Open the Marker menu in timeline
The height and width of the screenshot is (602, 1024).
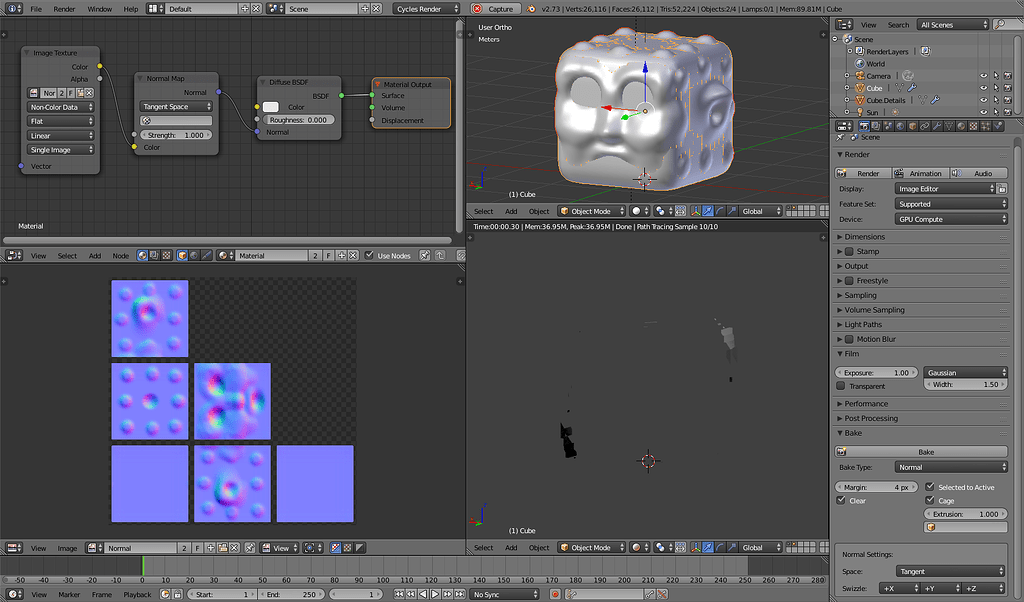pyautogui.click(x=69, y=595)
